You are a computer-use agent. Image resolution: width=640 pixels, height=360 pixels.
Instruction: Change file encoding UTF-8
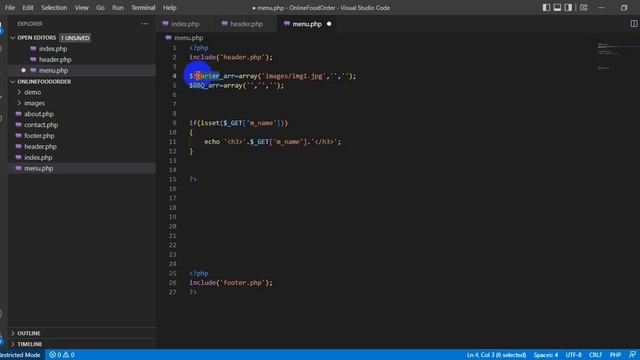coord(573,355)
